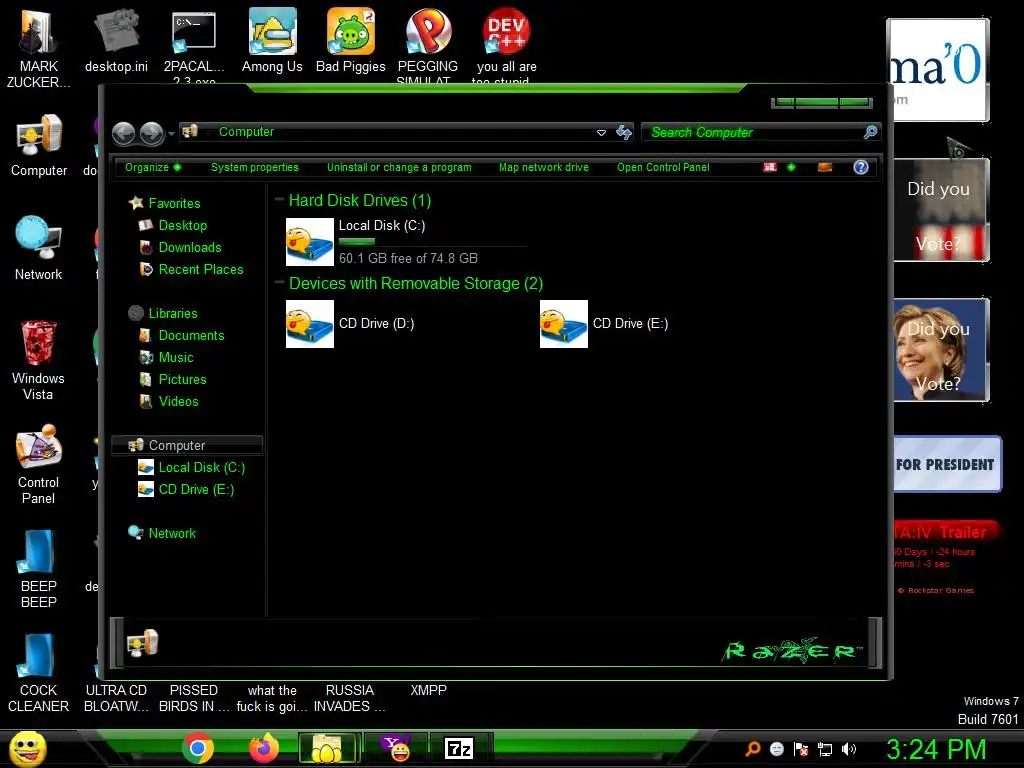Open 7-Zip taskbar button

point(460,748)
